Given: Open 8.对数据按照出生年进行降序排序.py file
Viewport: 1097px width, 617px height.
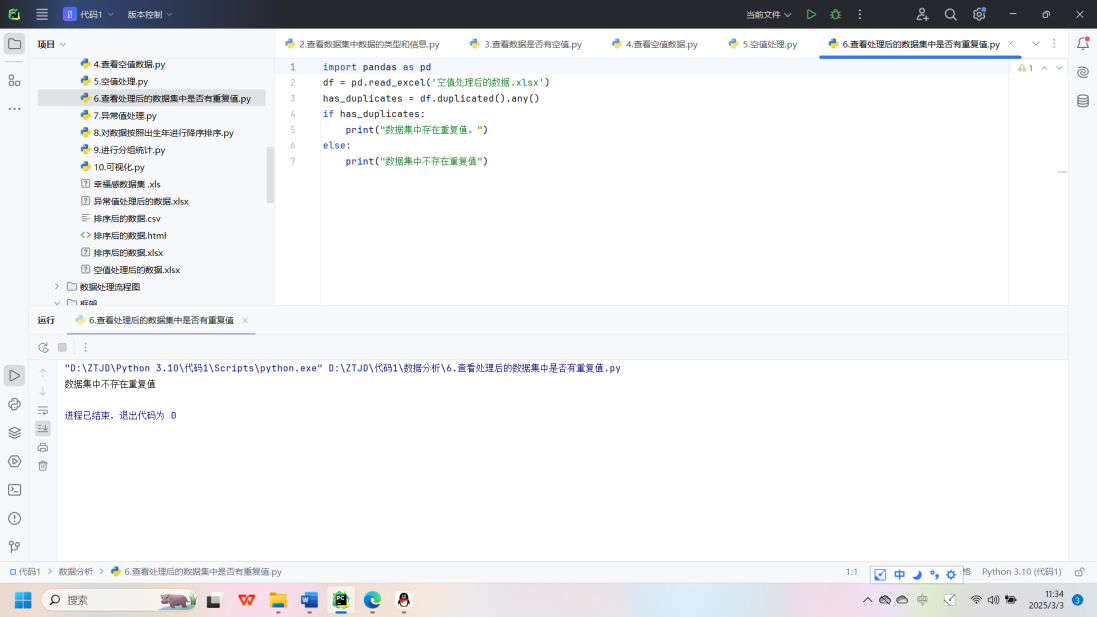Looking at the screenshot, I should click(157, 133).
